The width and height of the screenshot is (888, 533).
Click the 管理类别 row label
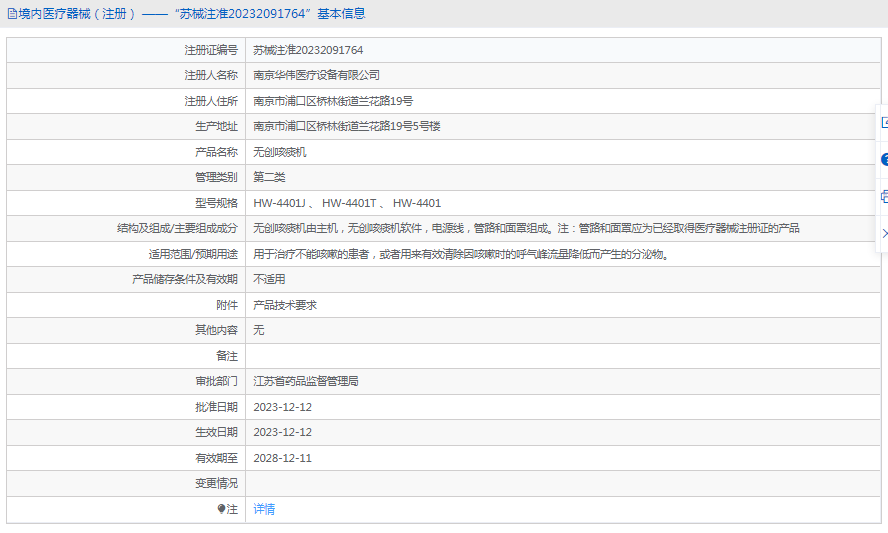(x=216, y=177)
